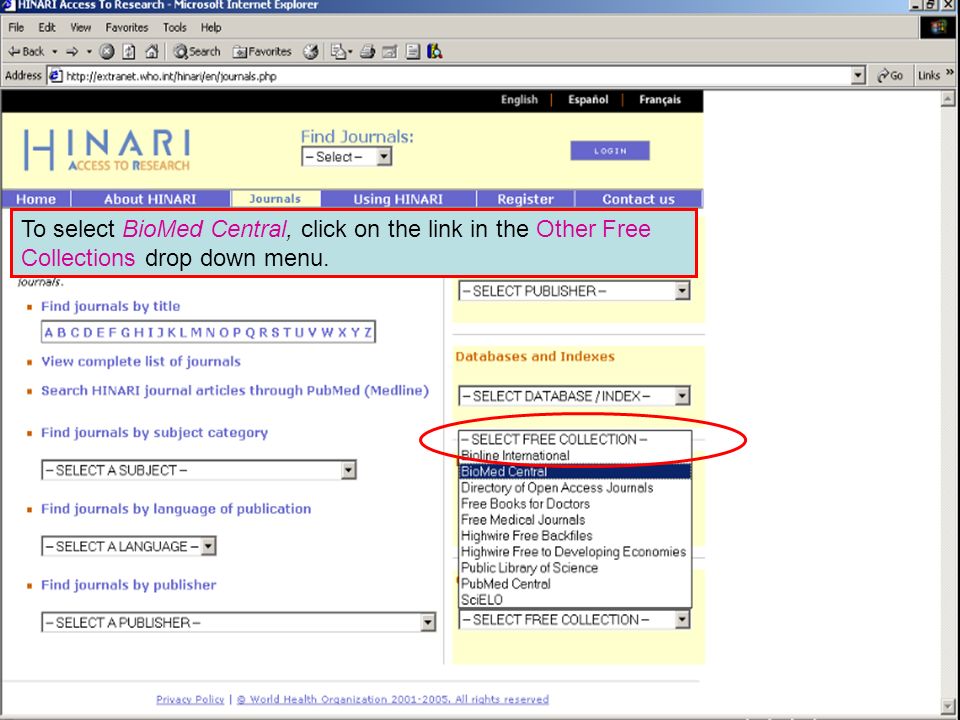Click the Edit page toolbar icon

[x=390, y=51]
